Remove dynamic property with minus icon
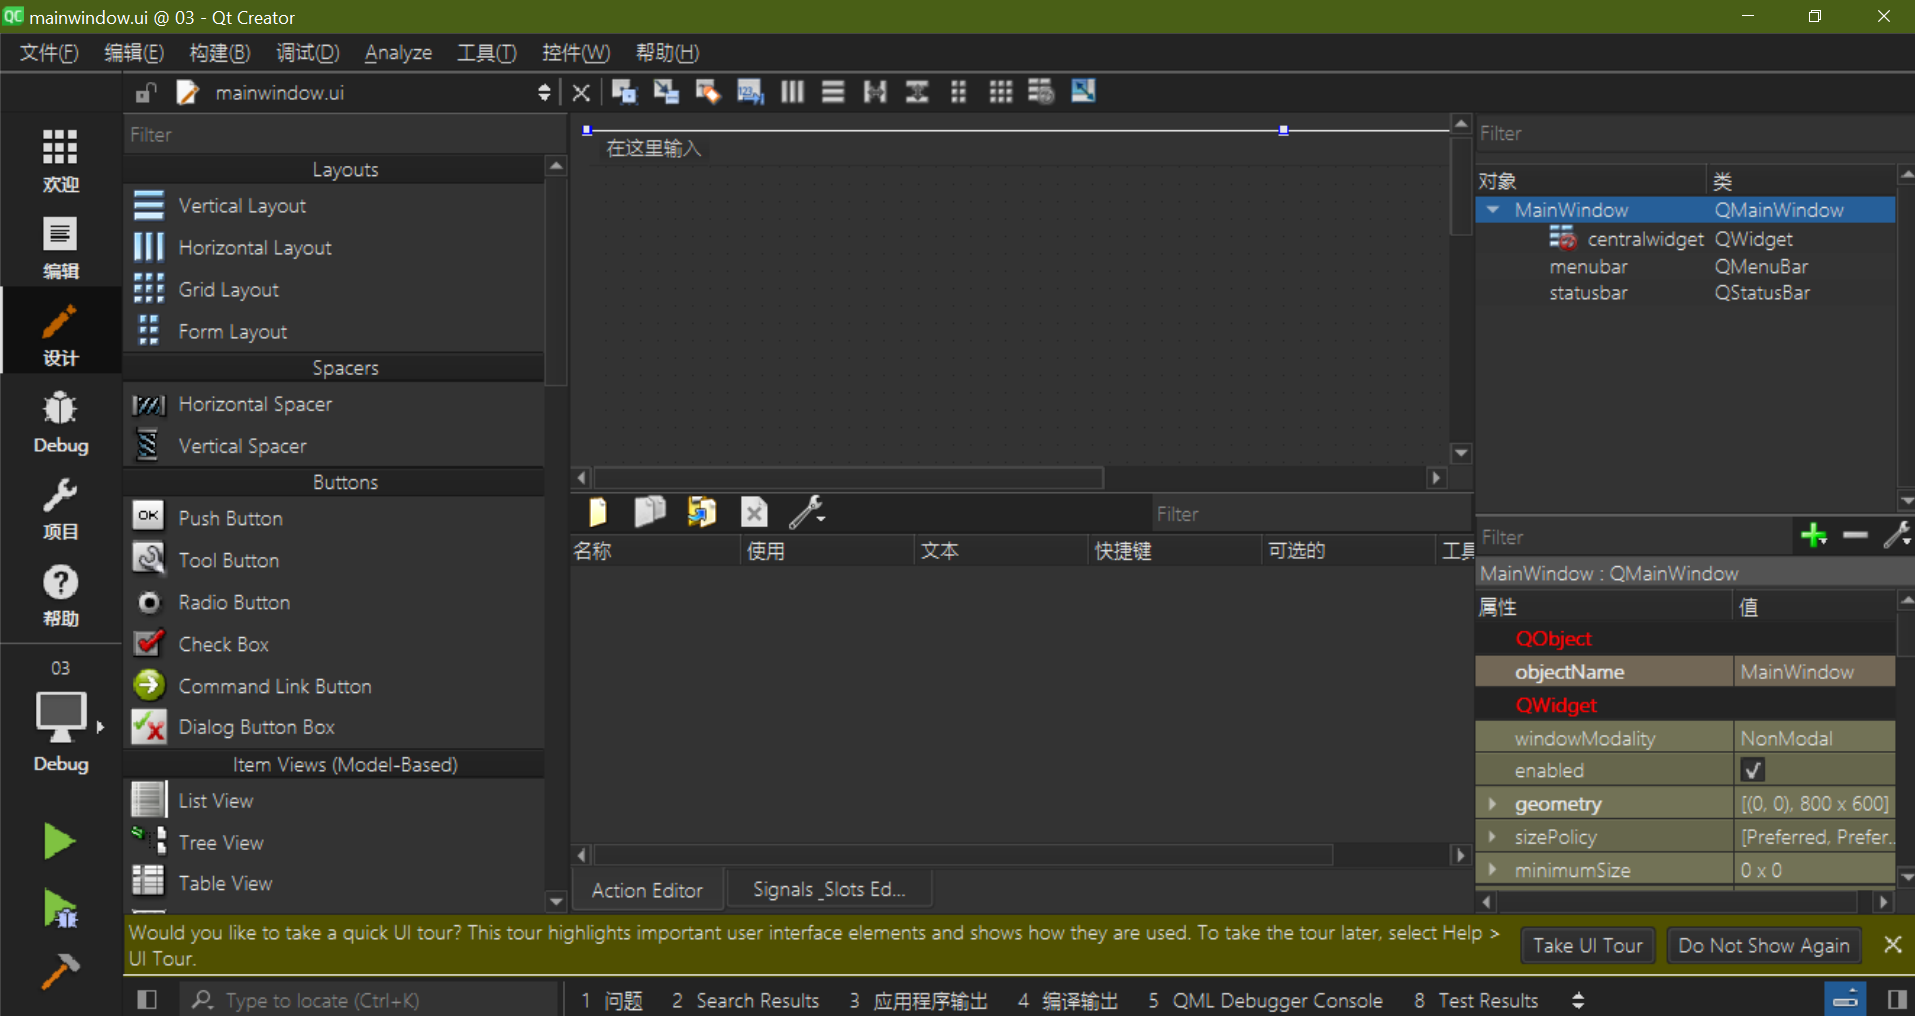1915x1016 pixels. [x=1855, y=536]
